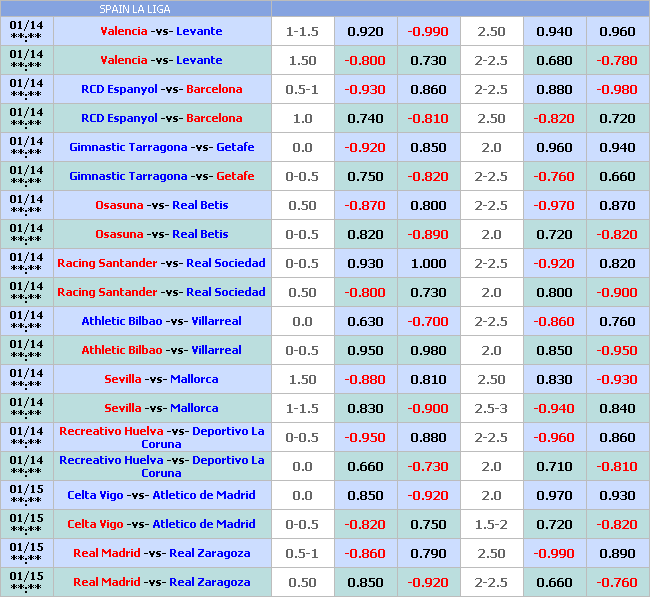Click 0.970 odds for Celta Vigo match
Image resolution: width=650 pixels, height=597 pixels.
click(554, 495)
